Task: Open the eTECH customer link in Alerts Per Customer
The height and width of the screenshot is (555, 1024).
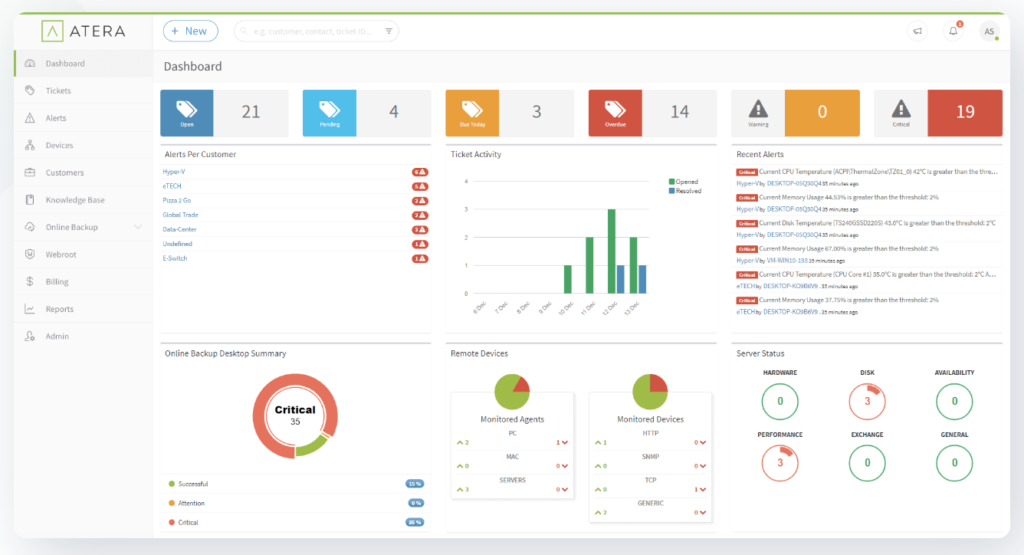Action: tap(172, 186)
